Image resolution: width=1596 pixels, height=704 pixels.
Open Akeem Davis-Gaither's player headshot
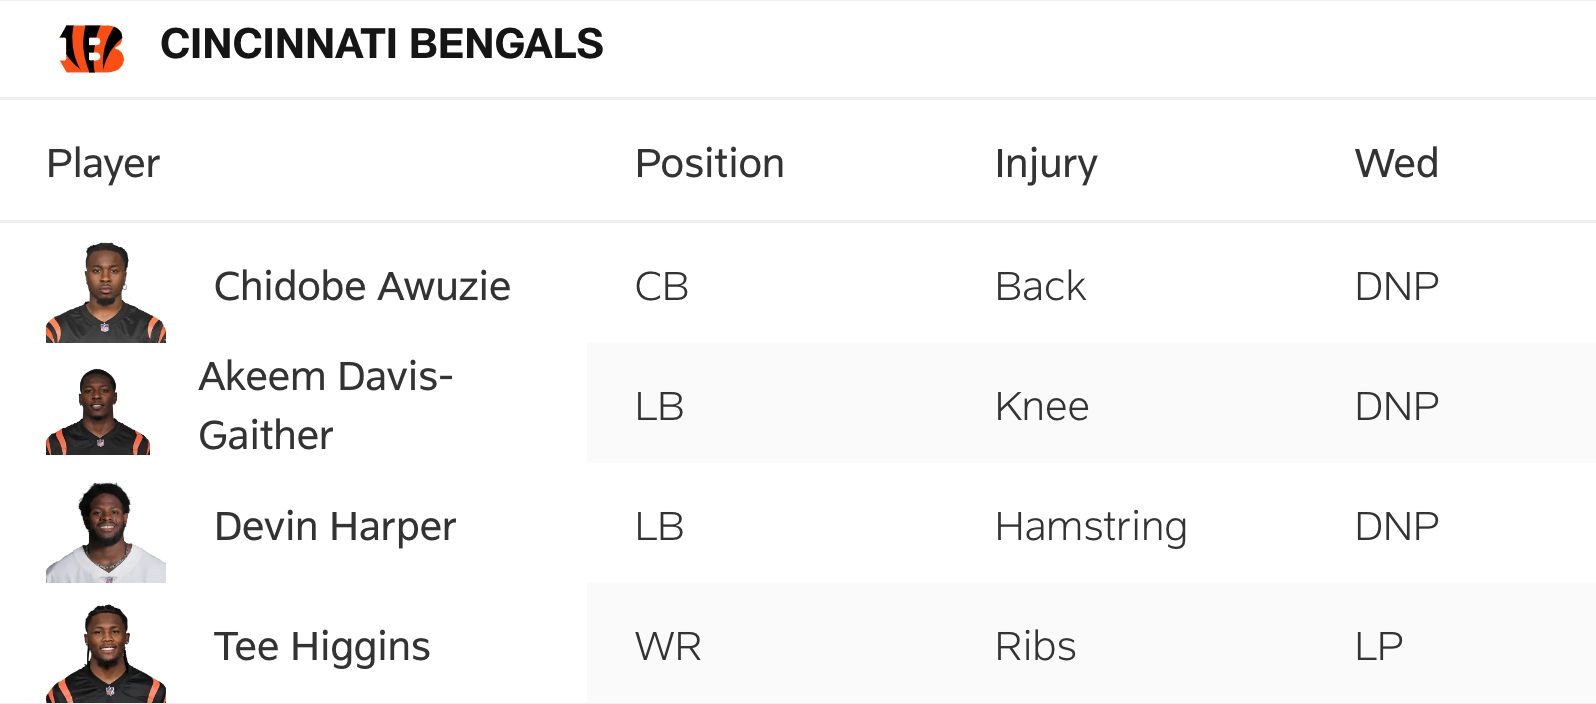(98, 411)
